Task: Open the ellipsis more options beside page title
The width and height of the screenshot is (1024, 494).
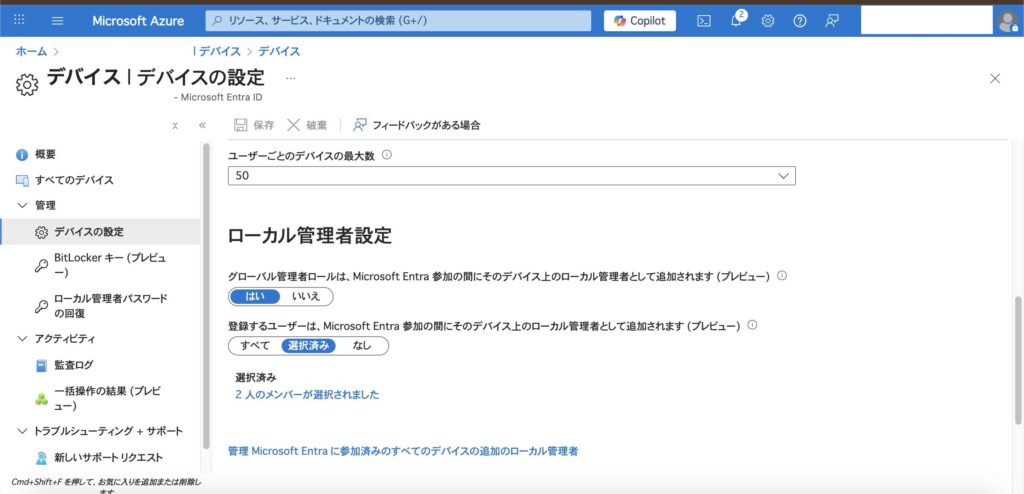Action: coord(291,78)
